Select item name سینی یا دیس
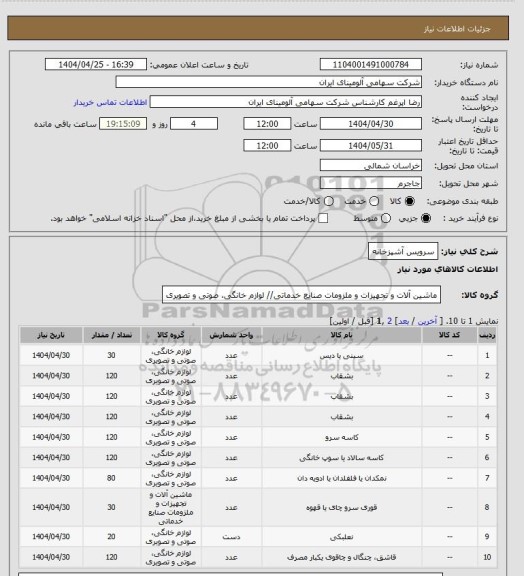The image size is (524, 576). pos(341,356)
